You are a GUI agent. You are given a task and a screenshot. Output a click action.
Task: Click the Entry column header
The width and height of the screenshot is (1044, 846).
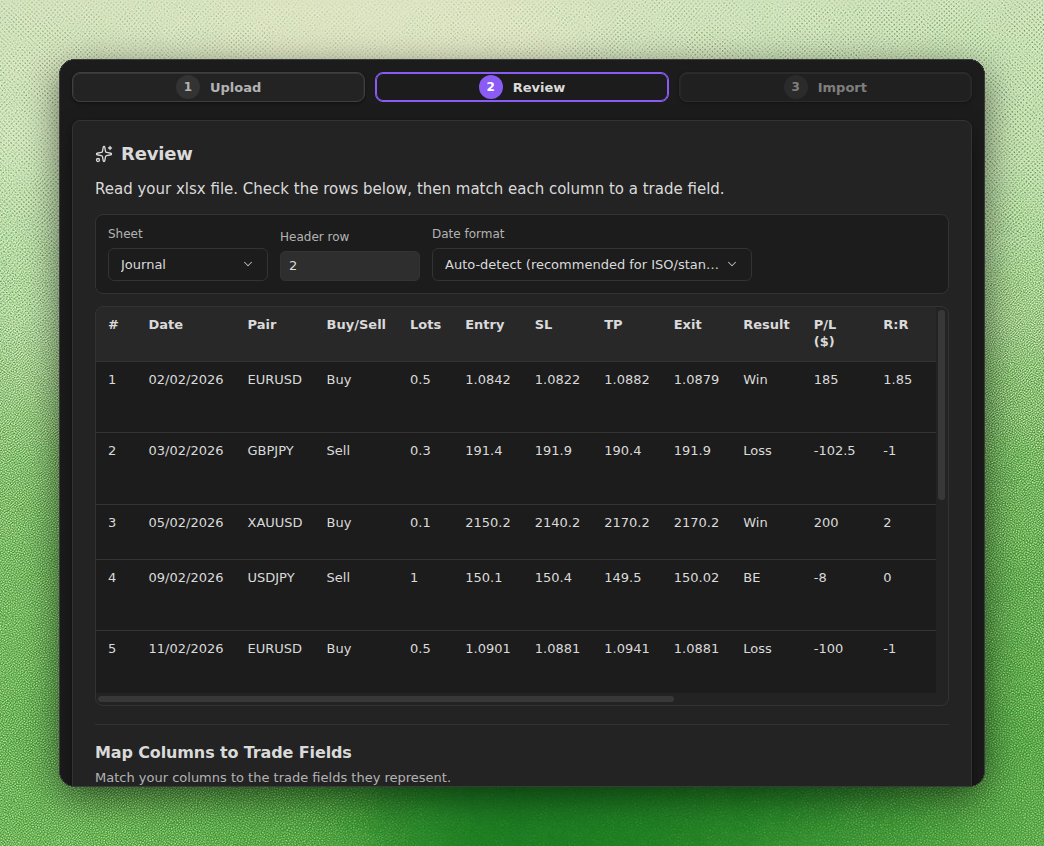[485, 325]
